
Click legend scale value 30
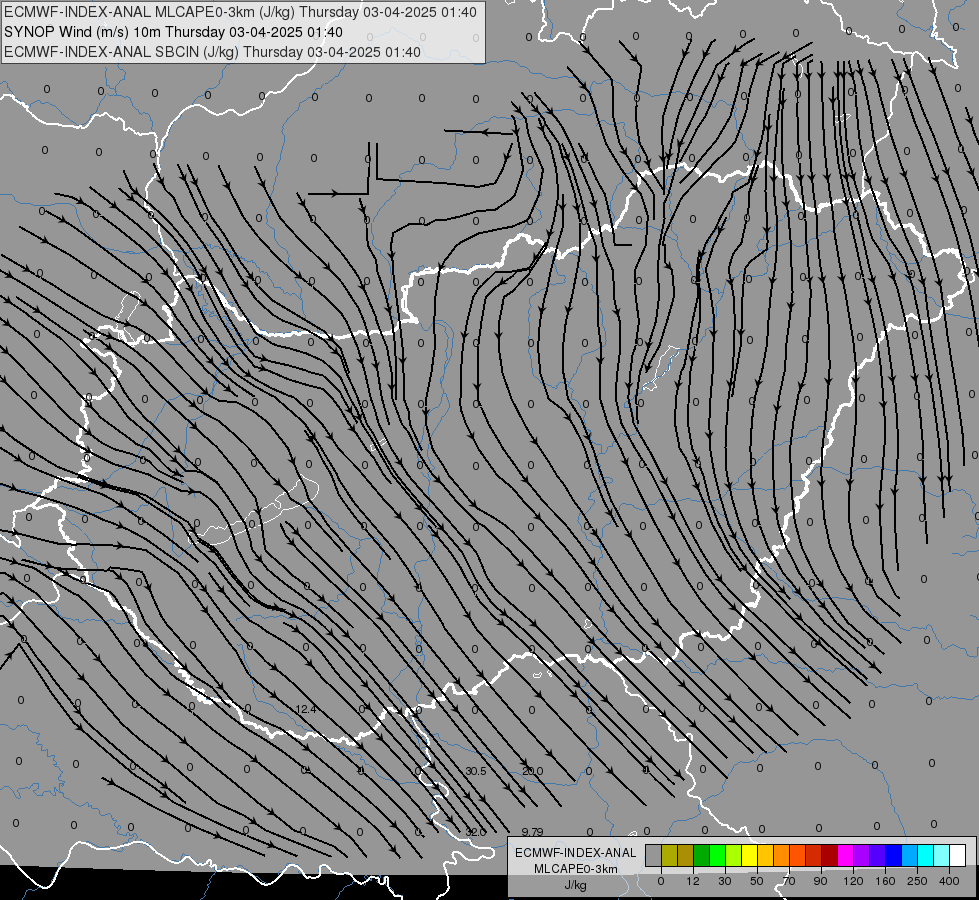point(725,881)
